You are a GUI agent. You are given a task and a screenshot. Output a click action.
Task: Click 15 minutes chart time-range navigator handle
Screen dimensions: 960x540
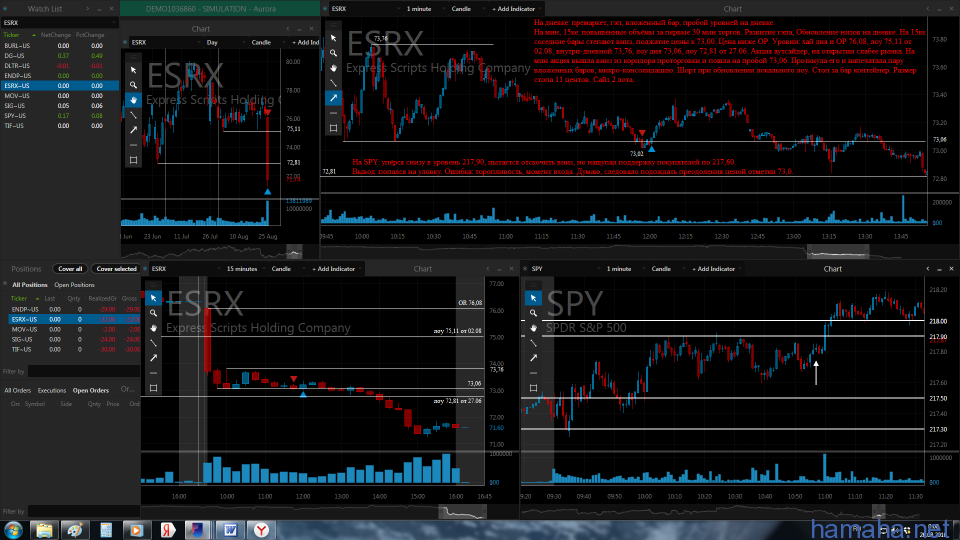click(x=462, y=511)
